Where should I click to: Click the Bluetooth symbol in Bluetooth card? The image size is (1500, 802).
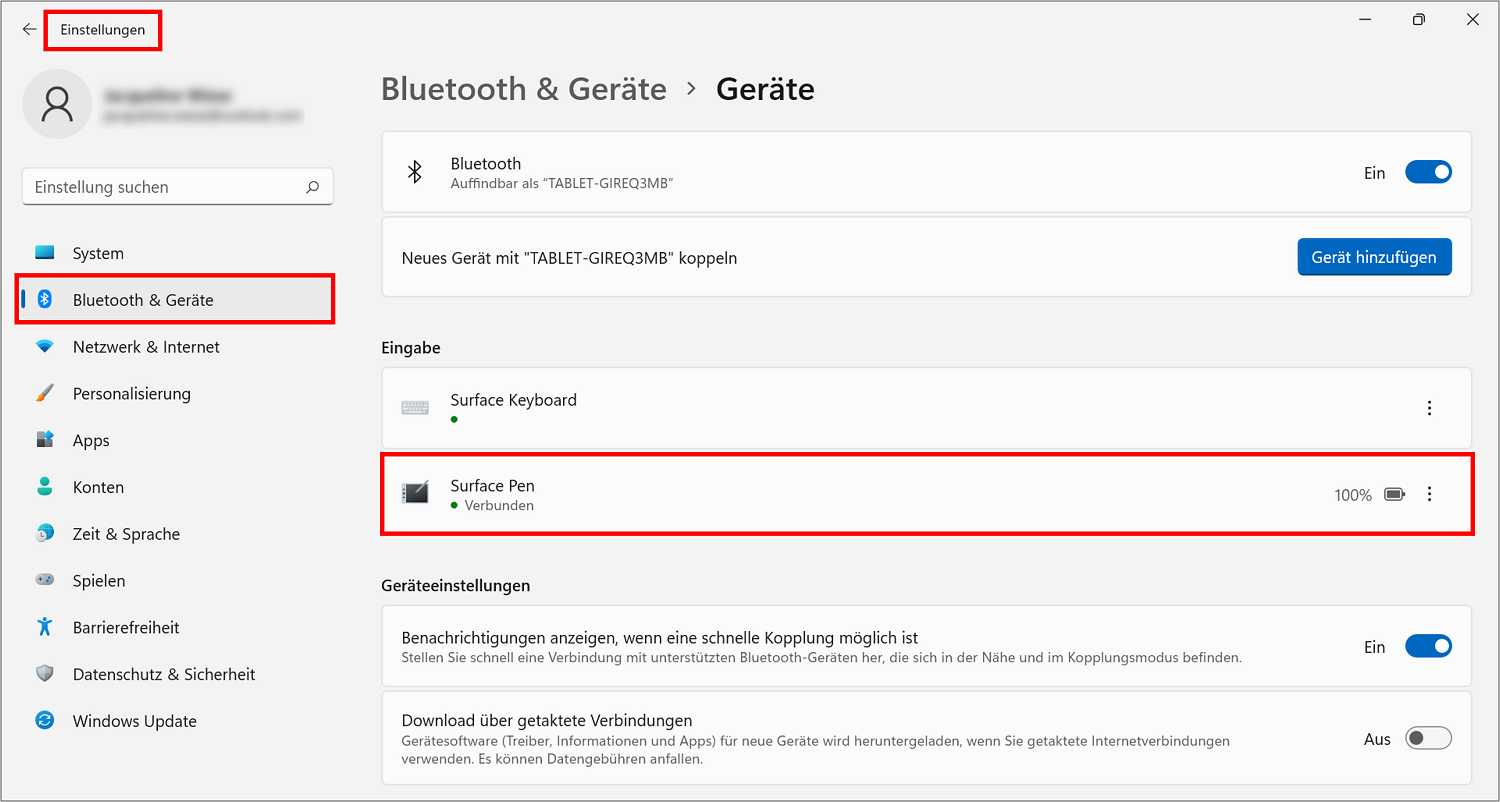(415, 172)
